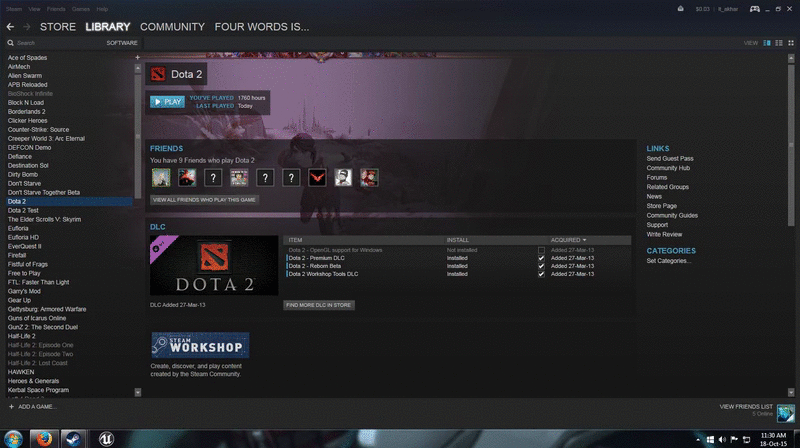
Task: Switch to grid view icon
Action: (791, 43)
